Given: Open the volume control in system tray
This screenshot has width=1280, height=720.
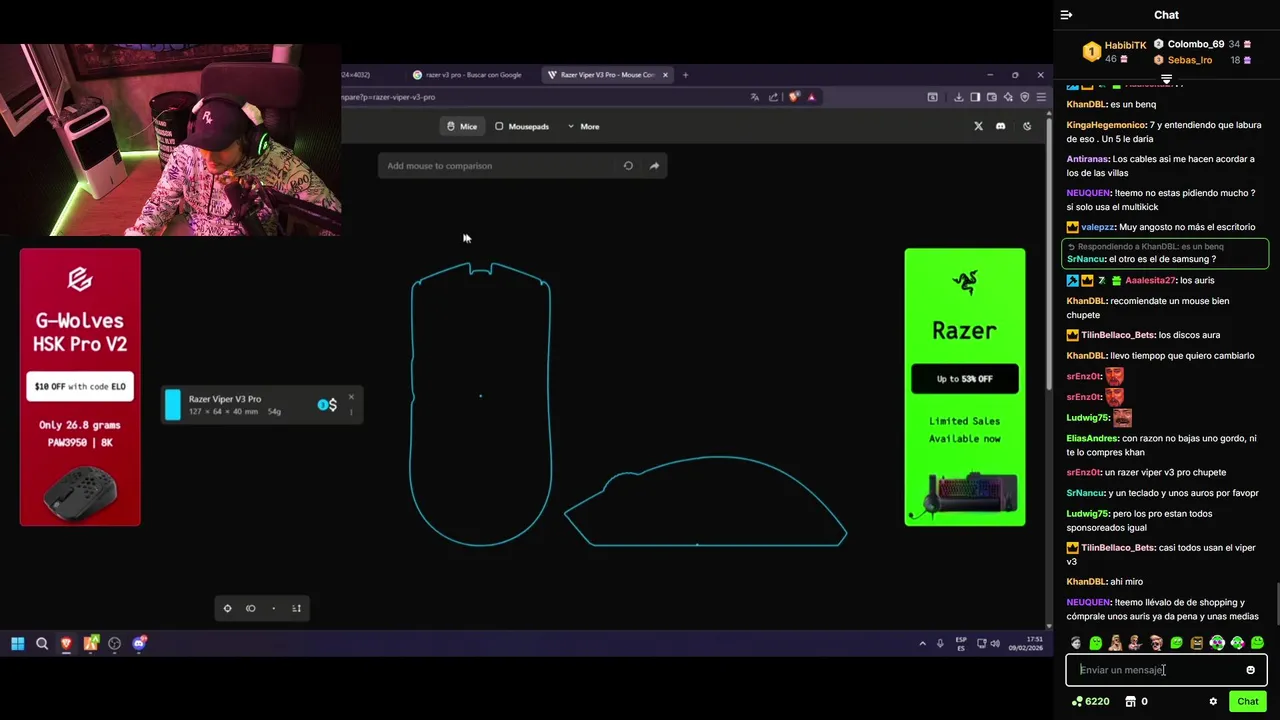Looking at the screenshot, I should tap(995, 643).
